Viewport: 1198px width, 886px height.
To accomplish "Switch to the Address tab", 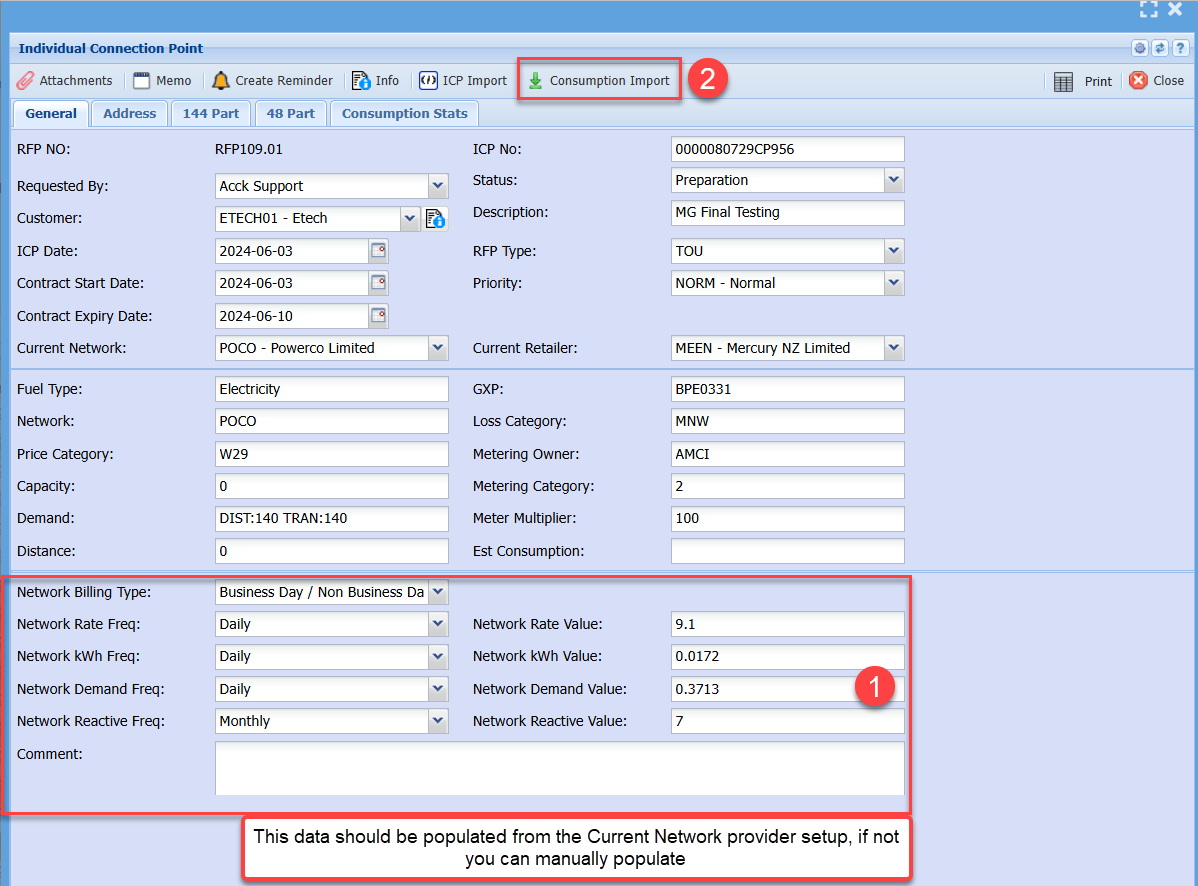I will pyautogui.click(x=129, y=114).
